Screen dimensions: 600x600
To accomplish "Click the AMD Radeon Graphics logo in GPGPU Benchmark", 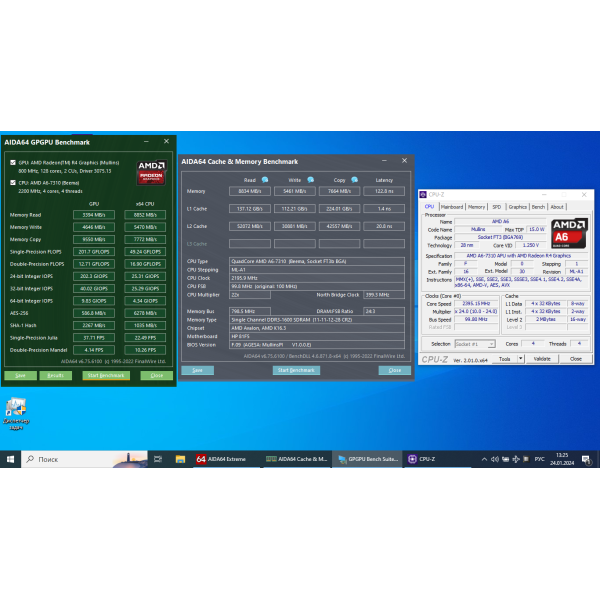I will 152,173.
